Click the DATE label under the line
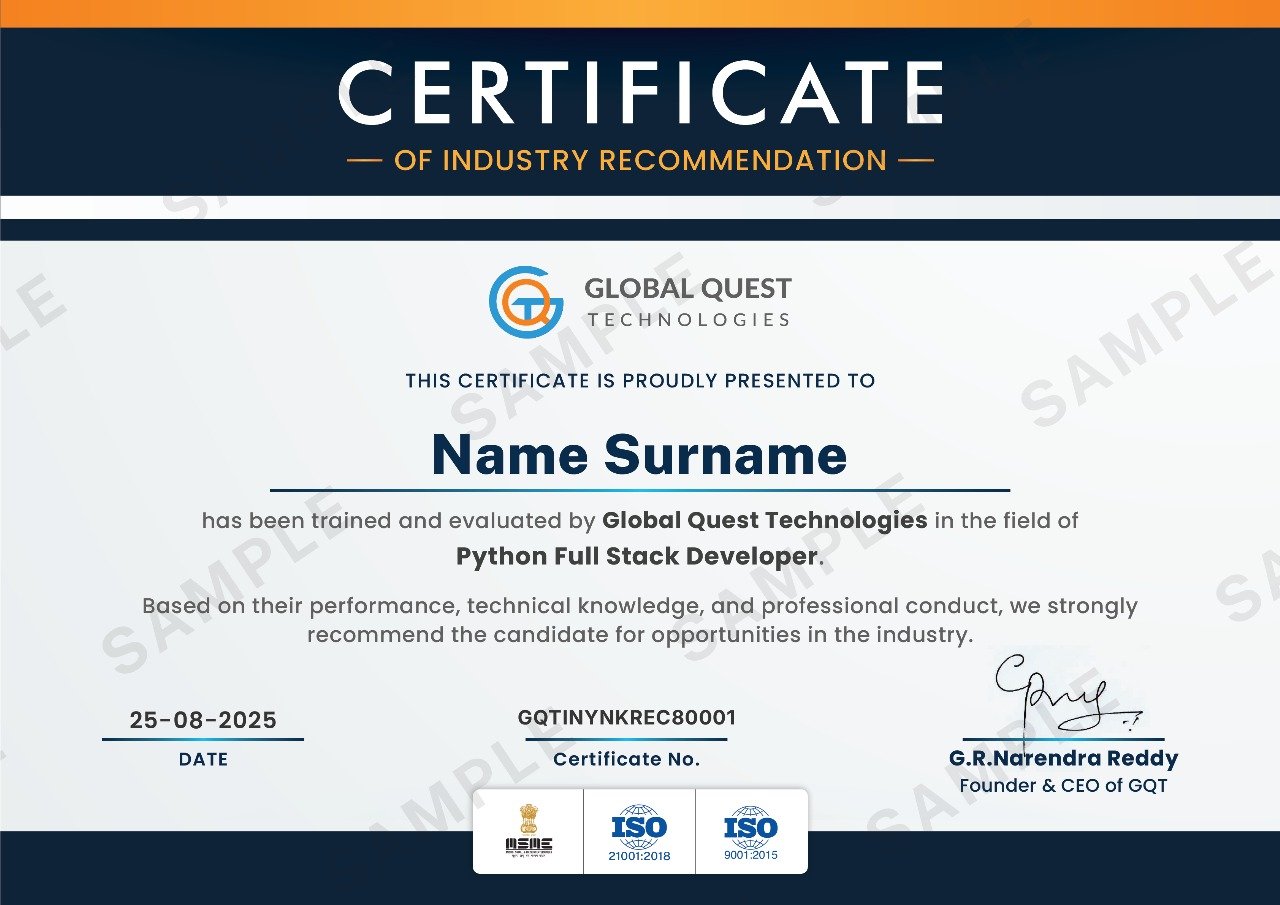This screenshot has height=905, width=1280. click(x=203, y=759)
